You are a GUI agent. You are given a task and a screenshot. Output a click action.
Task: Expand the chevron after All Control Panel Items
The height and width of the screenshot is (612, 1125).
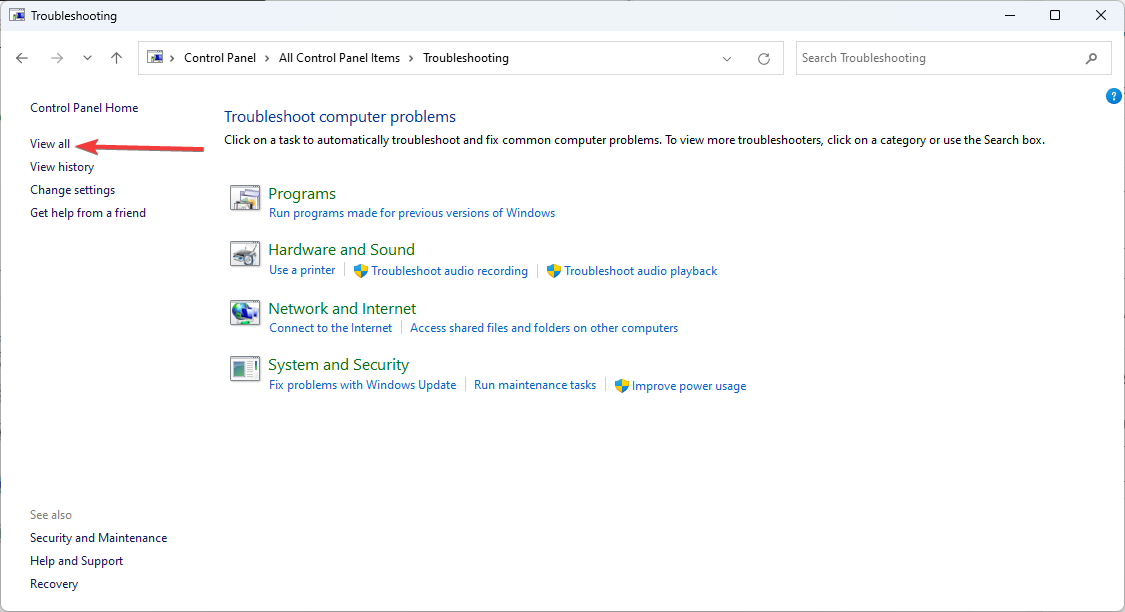click(411, 58)
